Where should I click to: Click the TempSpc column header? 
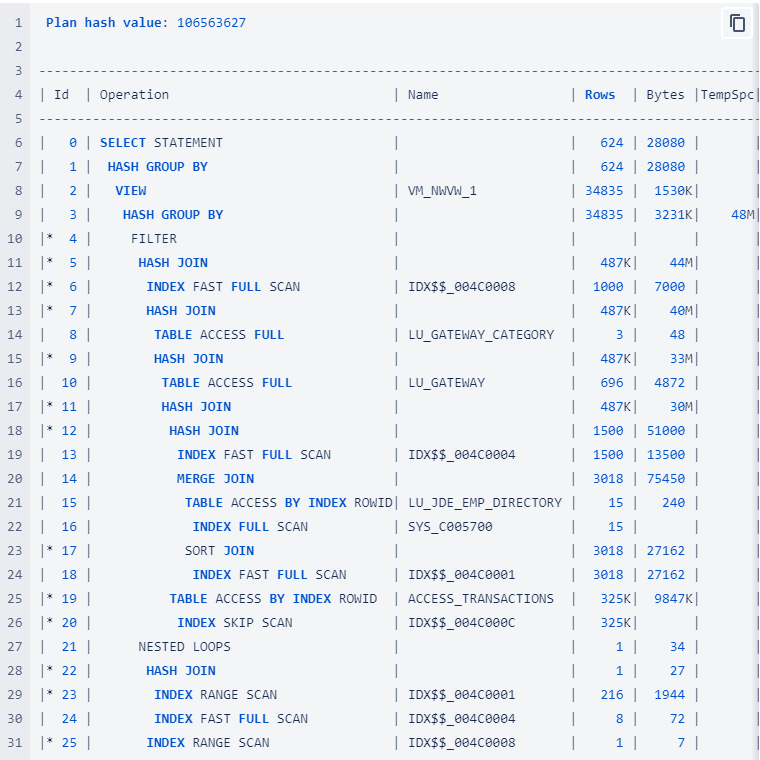pos(729,95)
